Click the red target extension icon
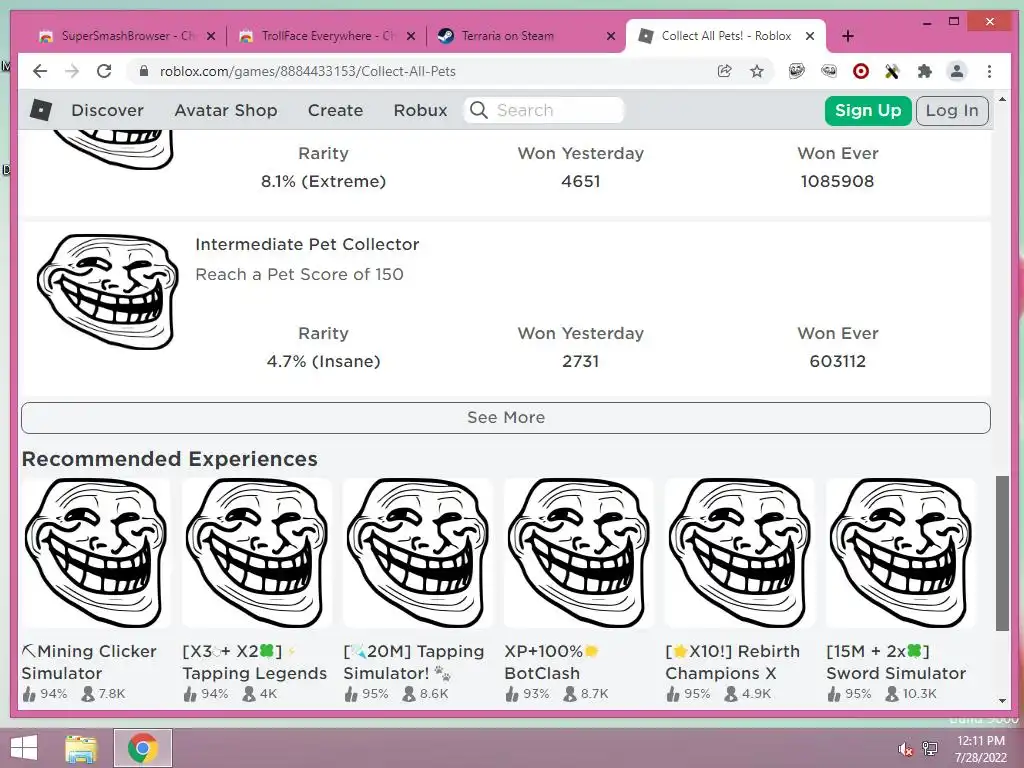 861,71
